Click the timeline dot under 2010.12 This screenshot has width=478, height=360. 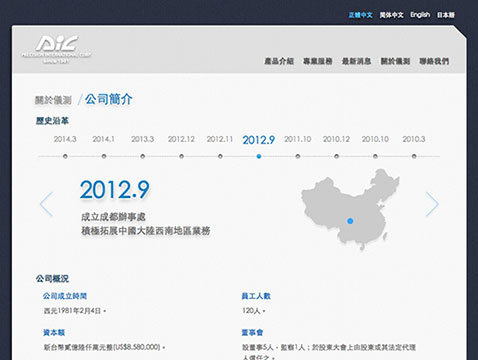tap(336, 156)
